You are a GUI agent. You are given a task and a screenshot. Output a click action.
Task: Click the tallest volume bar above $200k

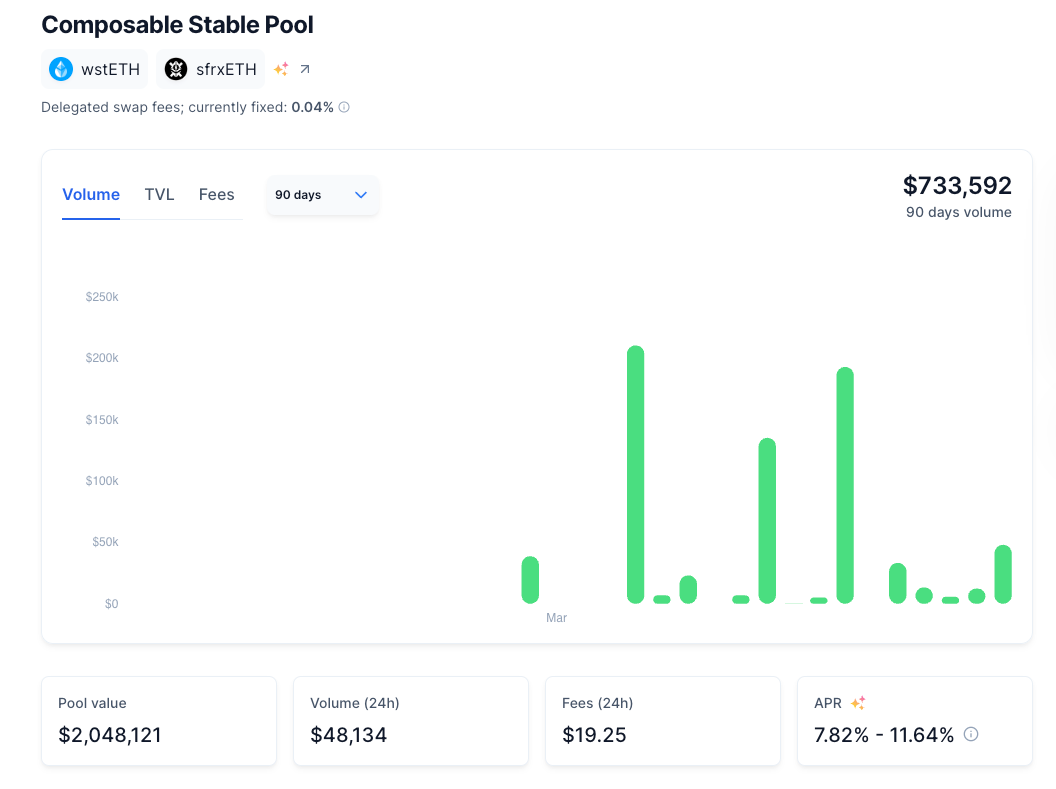(x=636, y=475)
